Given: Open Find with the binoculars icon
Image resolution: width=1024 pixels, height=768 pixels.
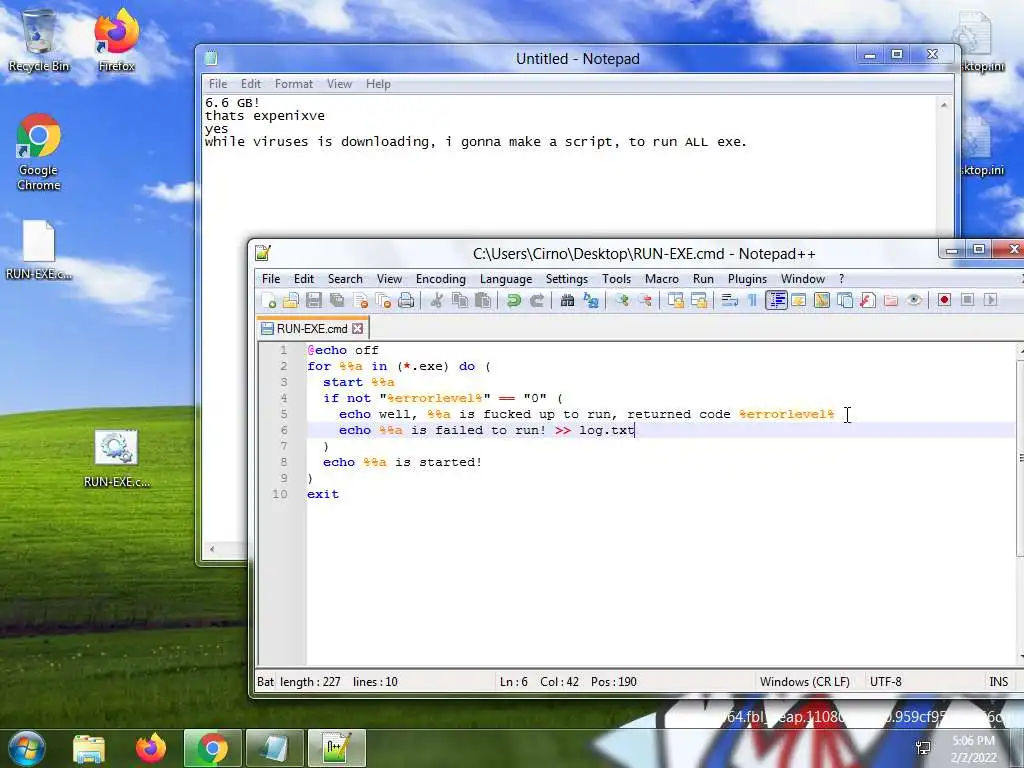Looking at the screenshot, I should [x=568, y=300].
